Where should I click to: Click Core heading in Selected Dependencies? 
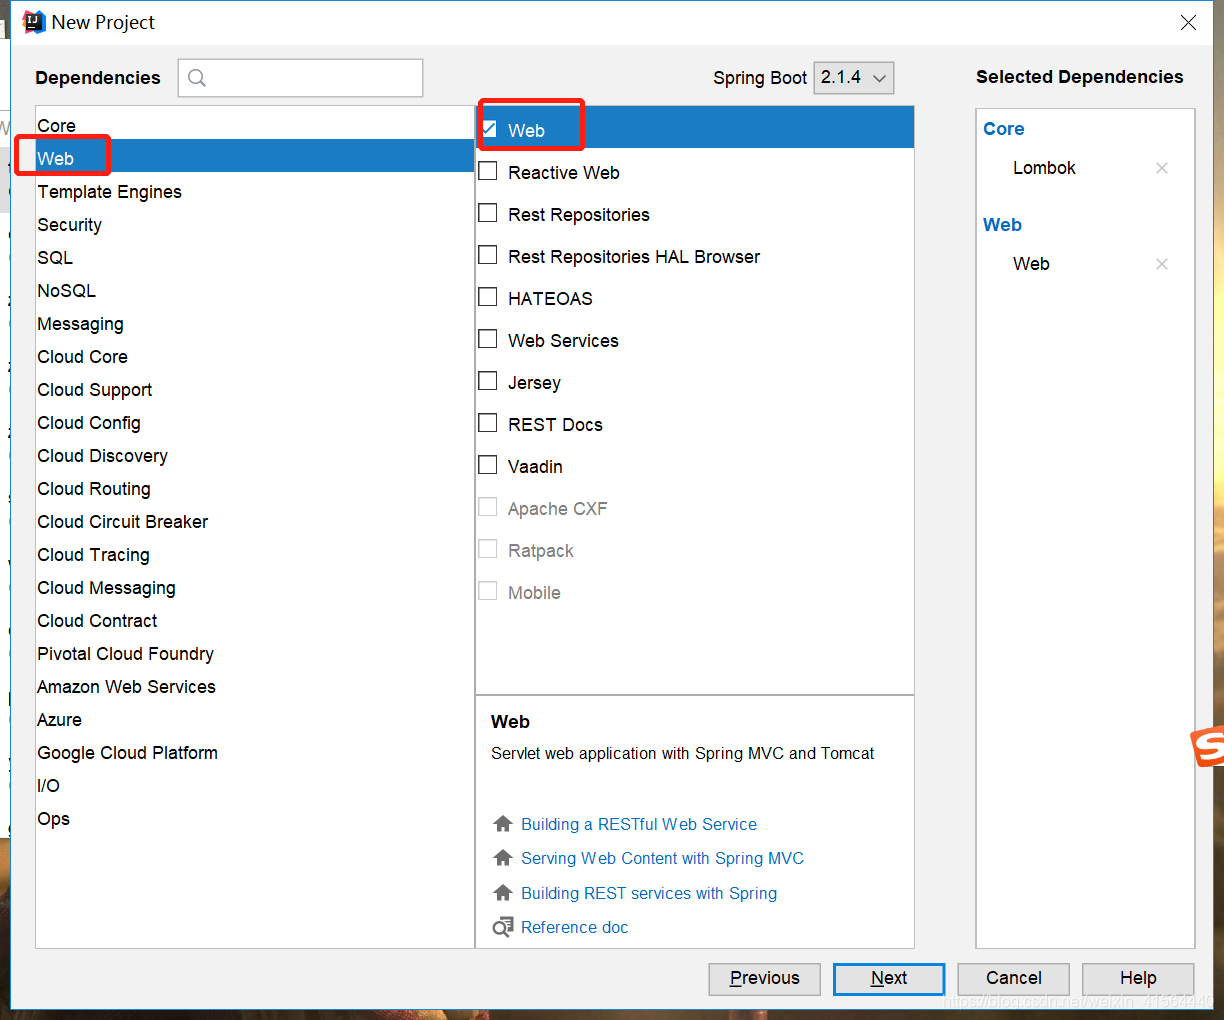1003,129
